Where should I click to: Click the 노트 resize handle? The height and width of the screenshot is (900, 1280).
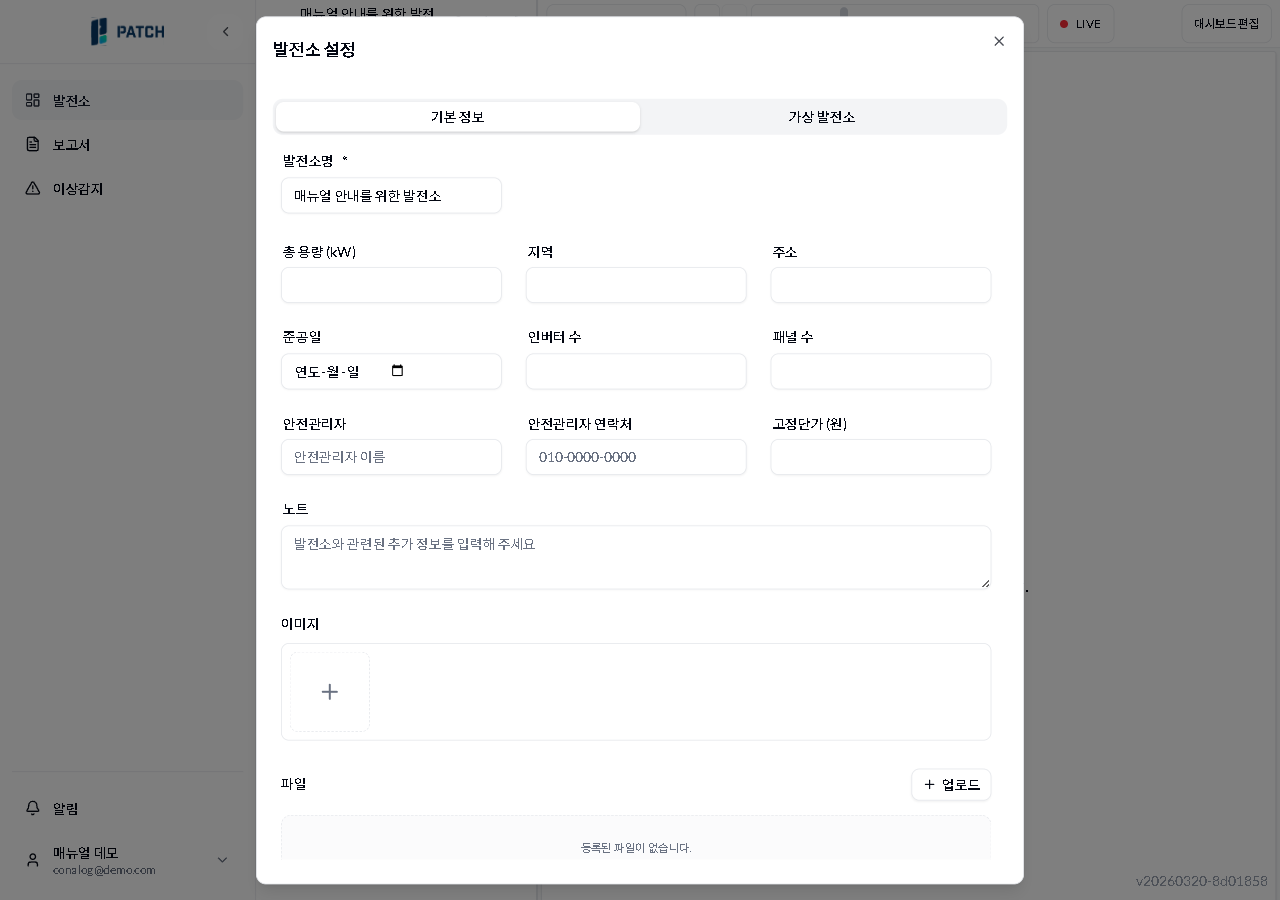tap(984, 585)
